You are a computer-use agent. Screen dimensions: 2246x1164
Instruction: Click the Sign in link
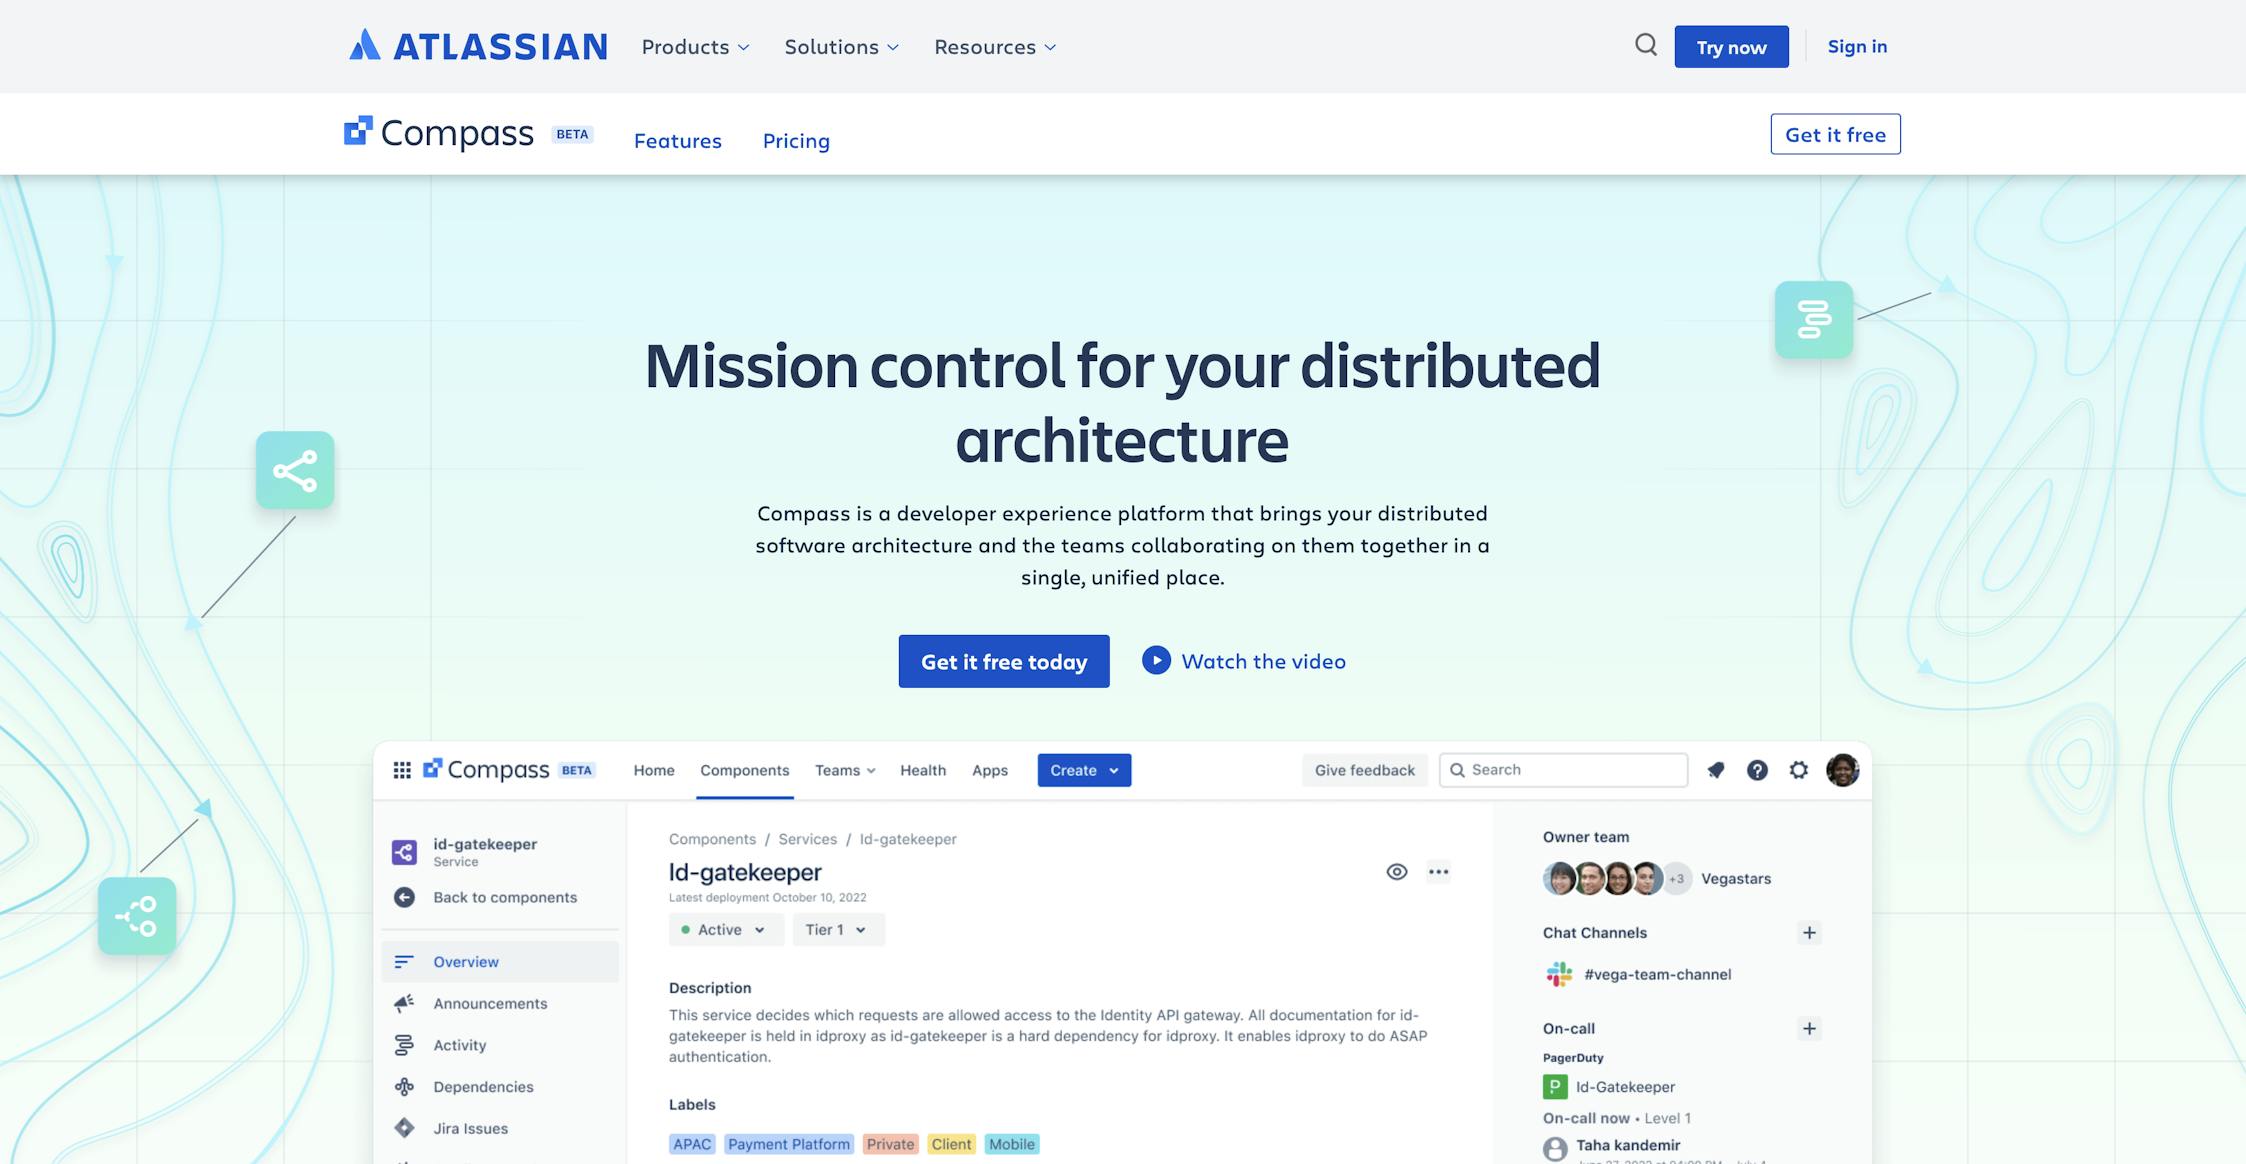coord(1857,46)
